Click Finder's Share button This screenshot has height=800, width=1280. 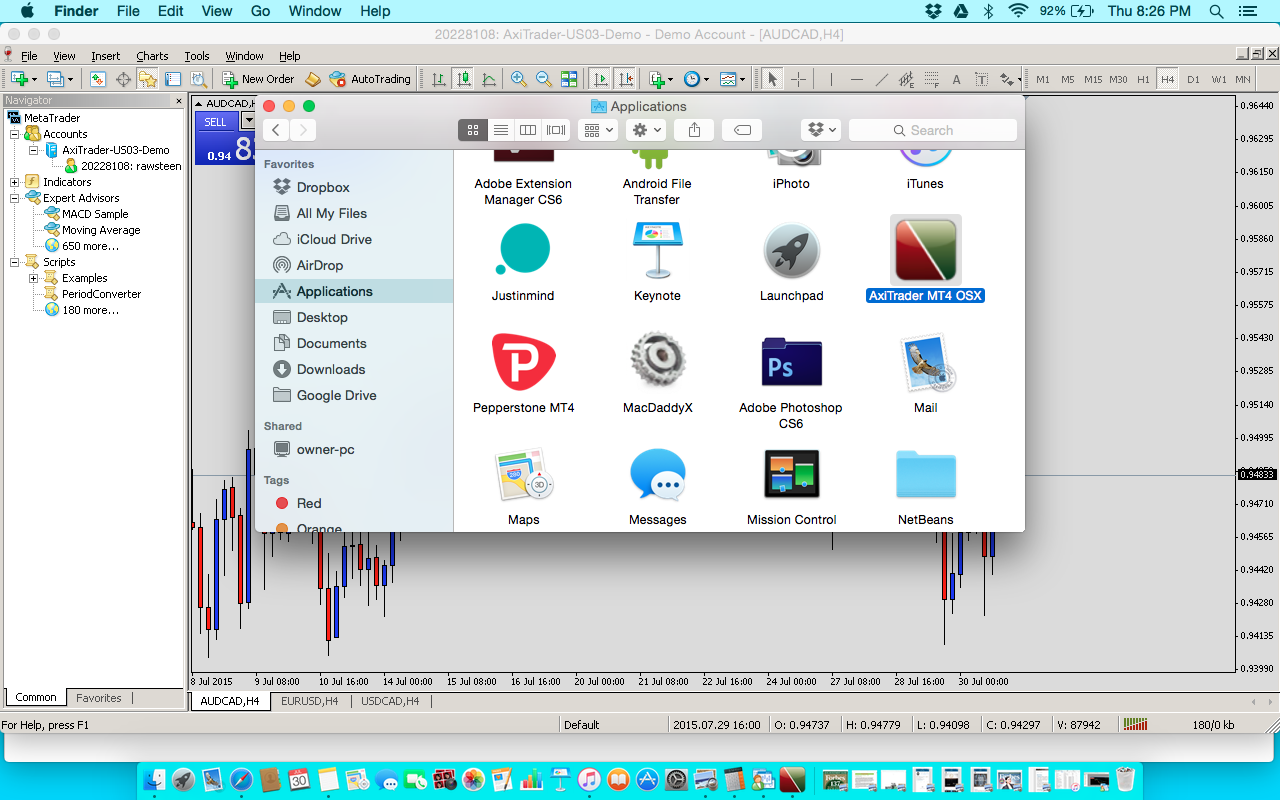pyautogui.click(x=694, y=130)
